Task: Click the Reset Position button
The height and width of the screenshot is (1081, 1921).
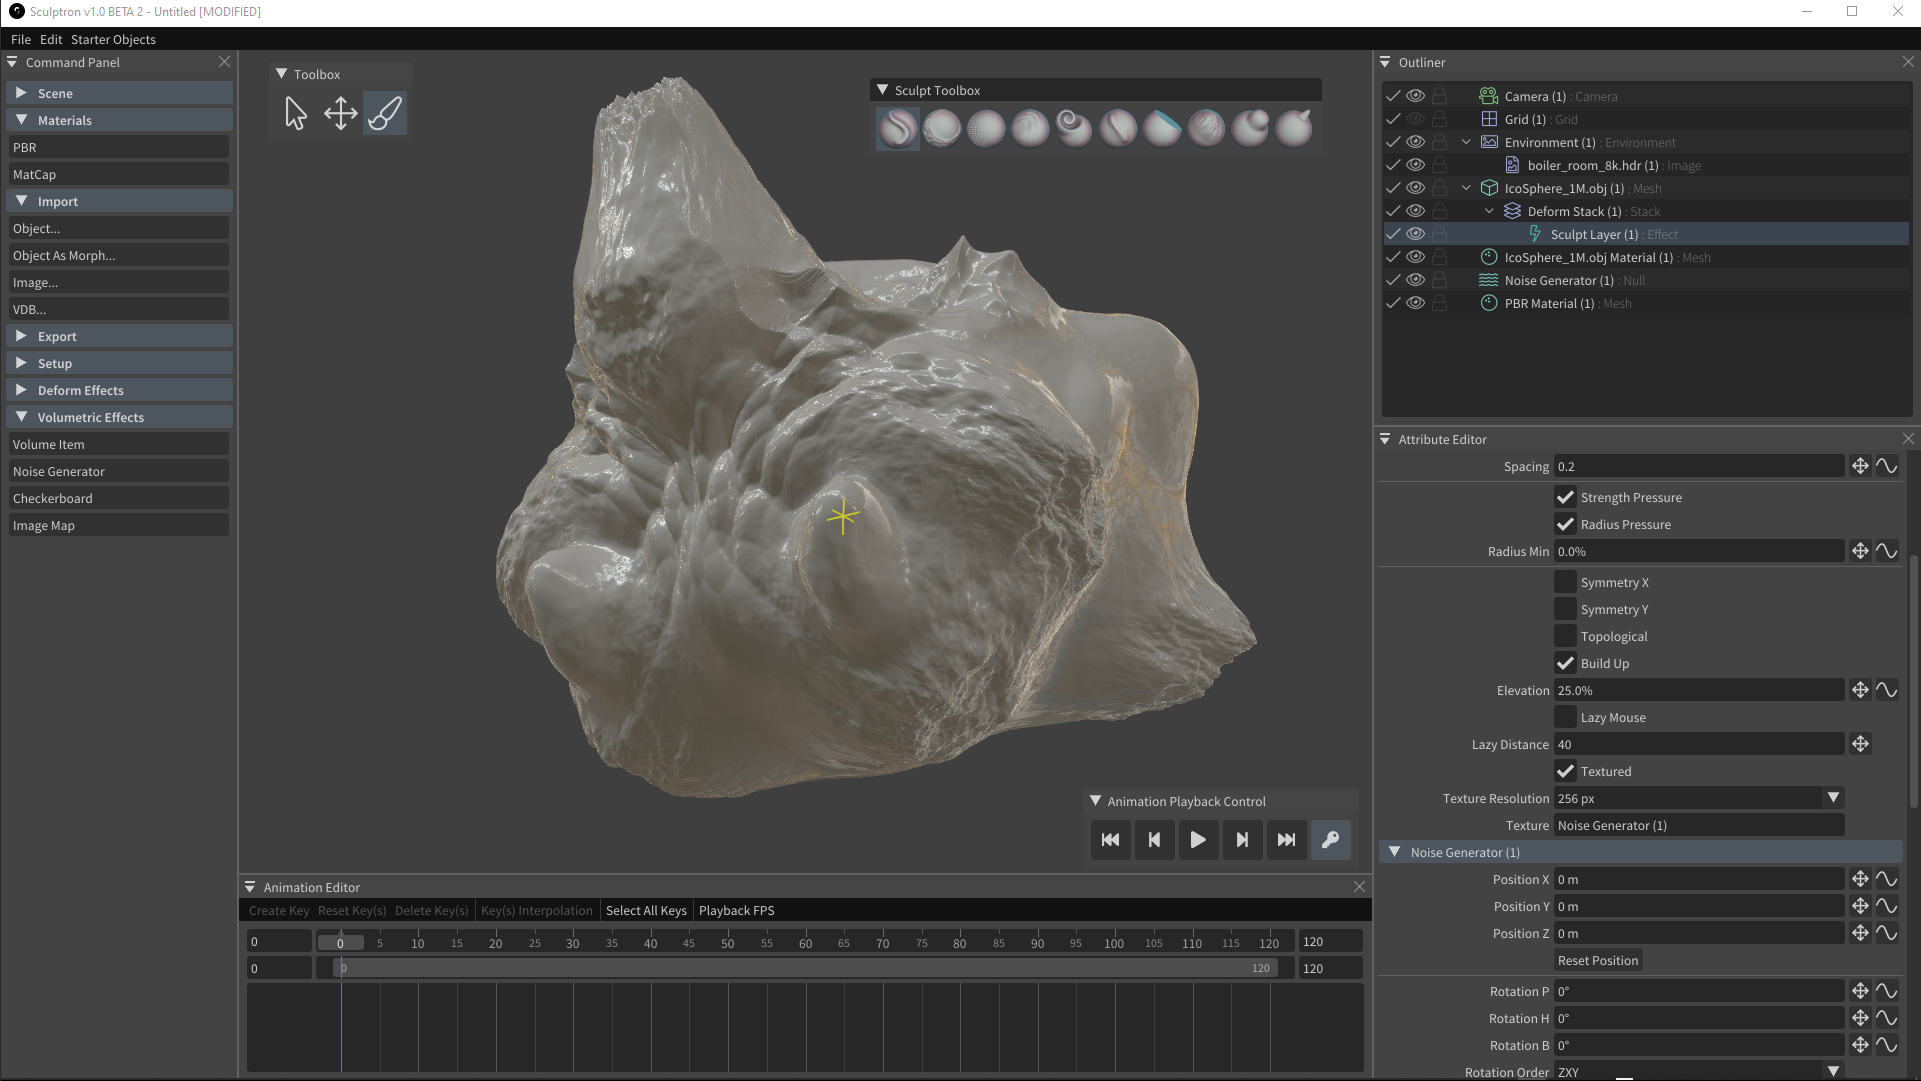Action: 1597,960
